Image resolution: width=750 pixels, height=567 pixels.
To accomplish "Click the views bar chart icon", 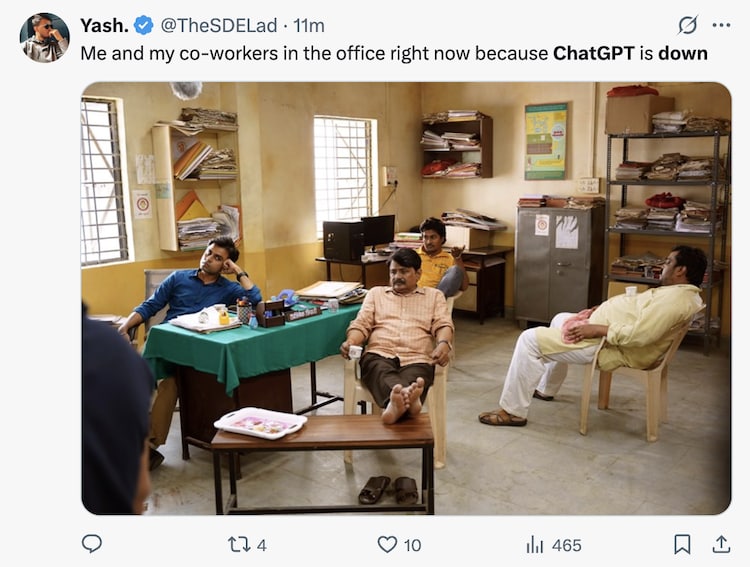I will pyautogui.click(x=535, y=544).
